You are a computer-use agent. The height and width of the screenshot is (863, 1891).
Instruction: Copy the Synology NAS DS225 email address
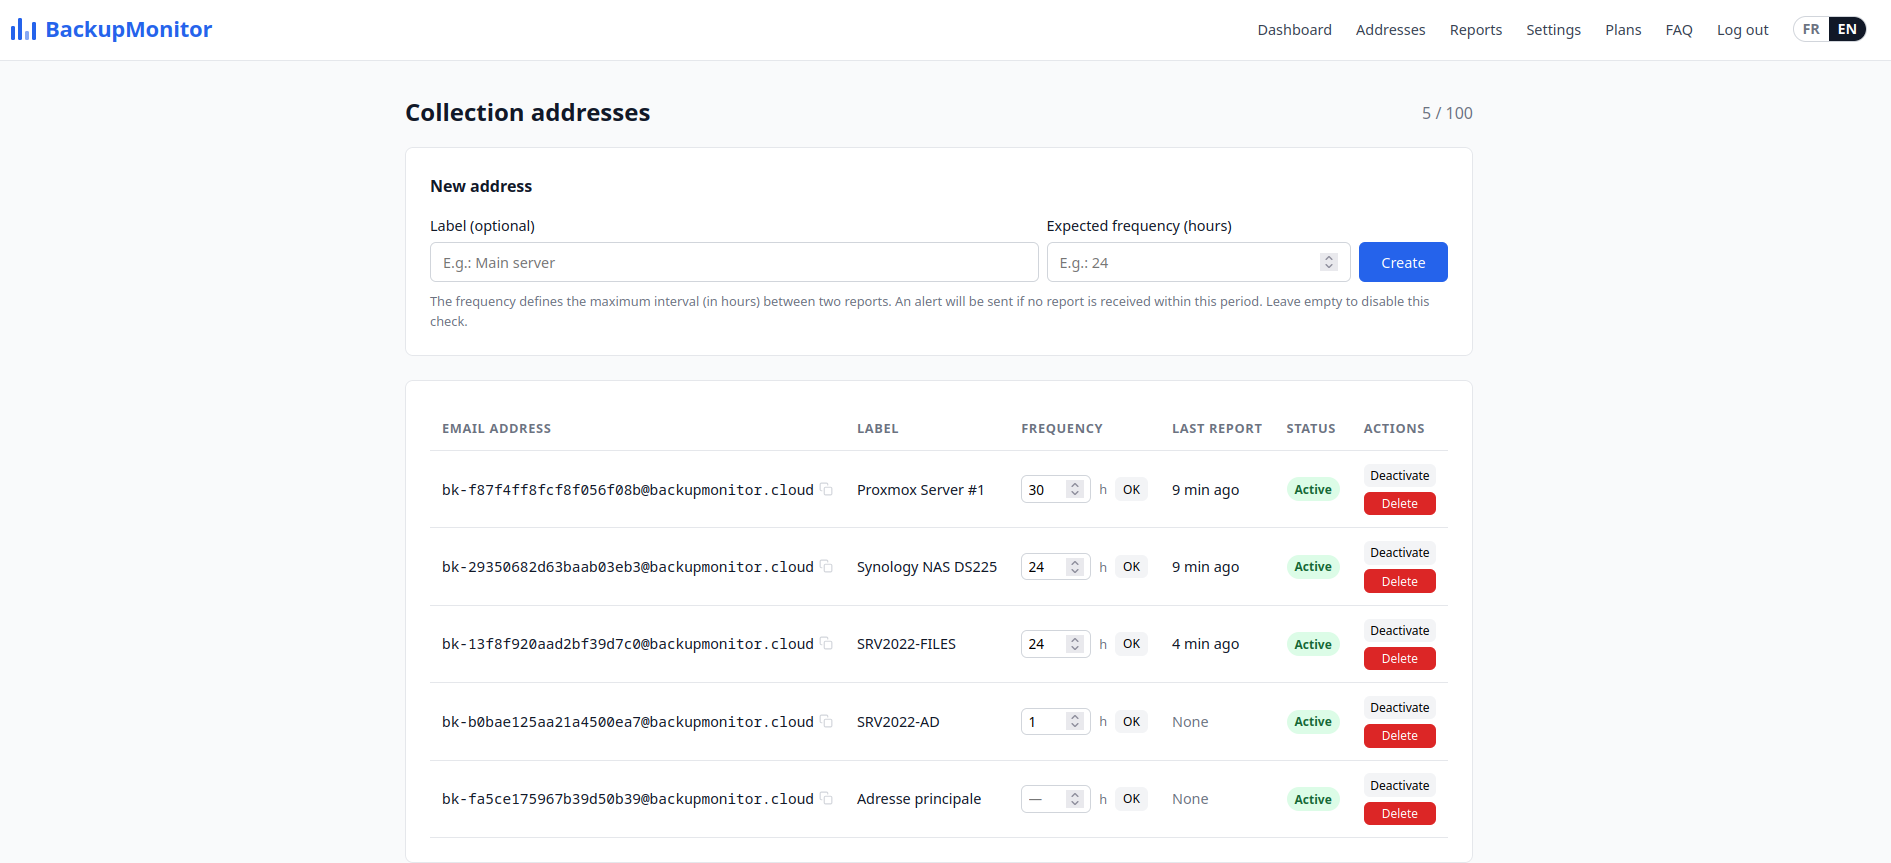tap(826, 566)
